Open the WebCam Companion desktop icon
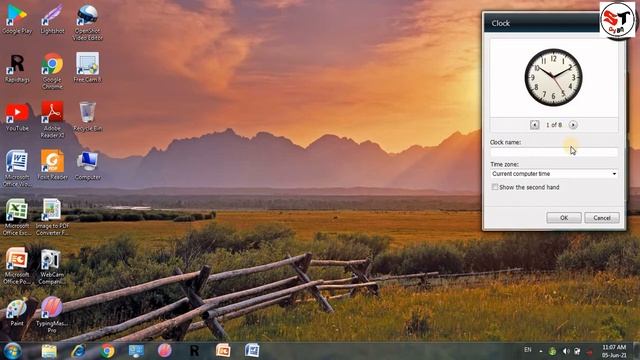Screen dimensions: 640x360 coord(51,266)
